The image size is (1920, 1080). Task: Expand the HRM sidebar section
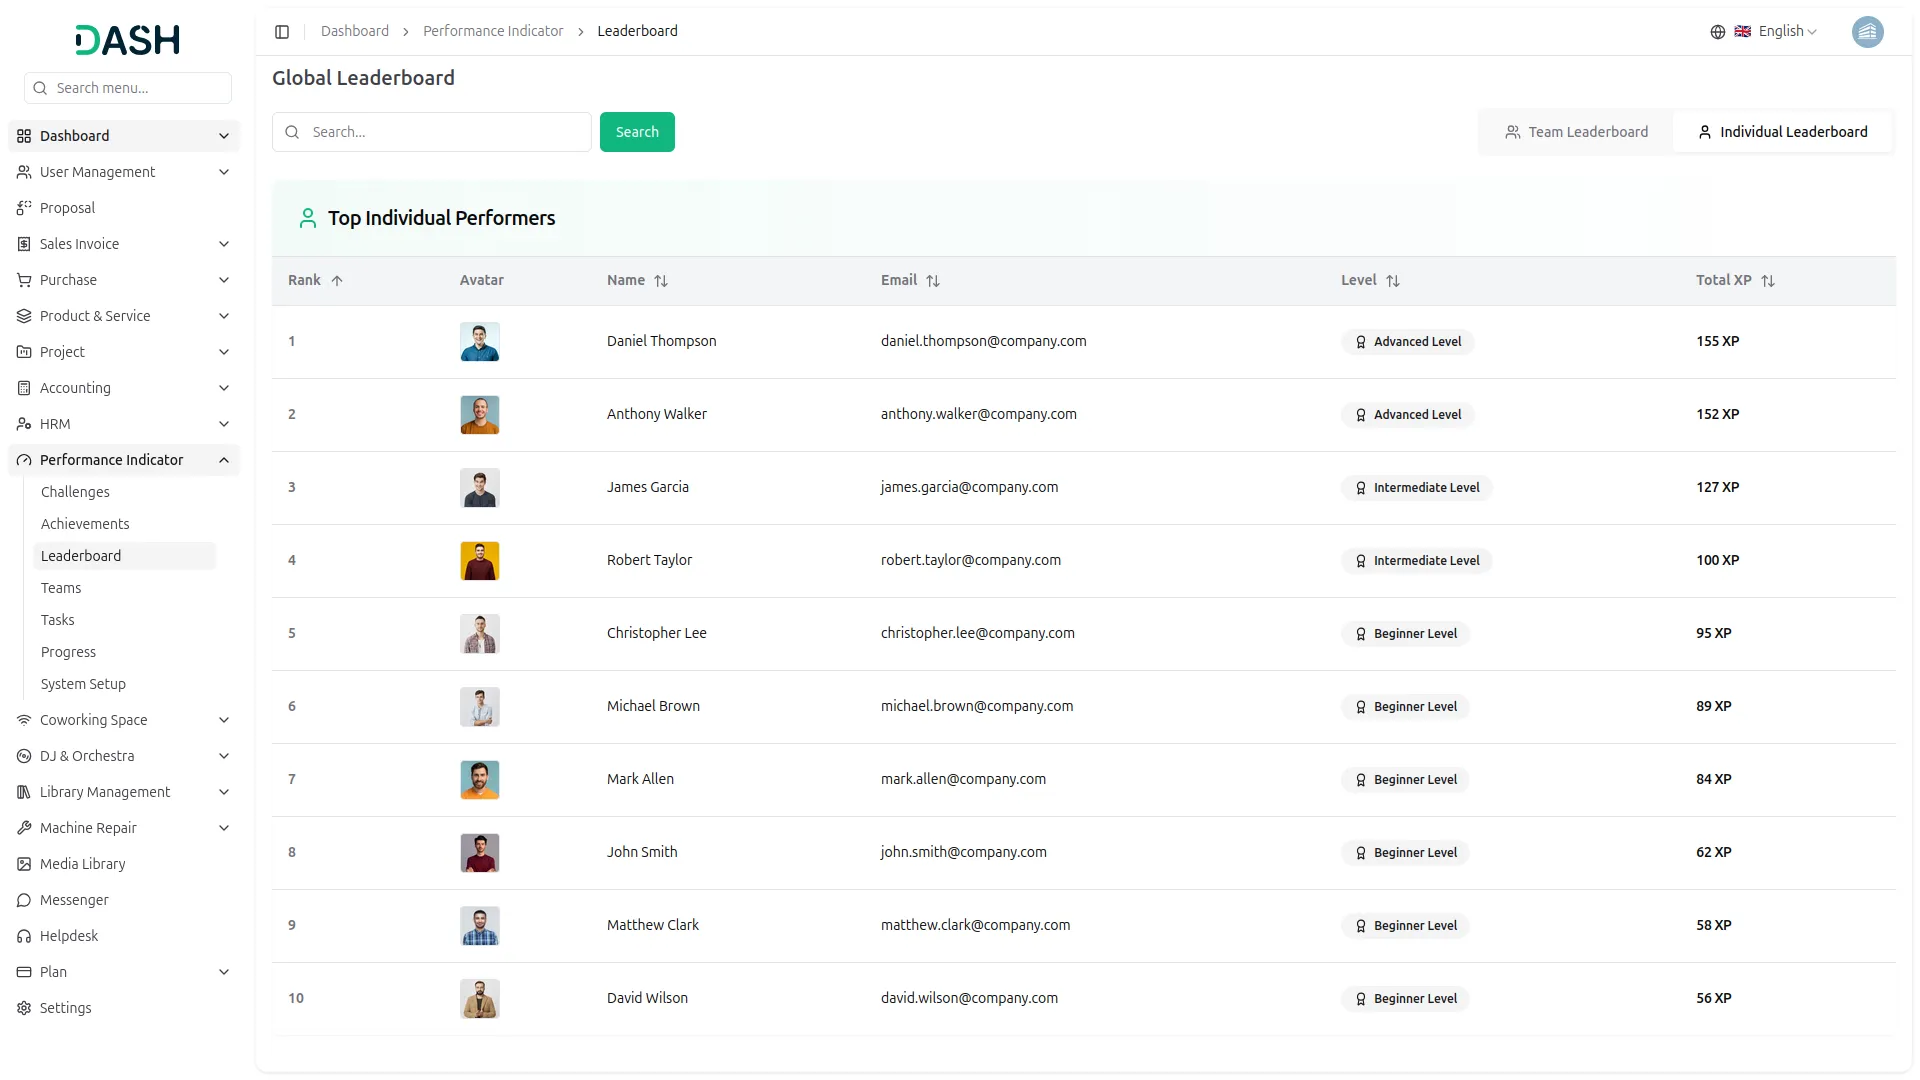point(224,424)
